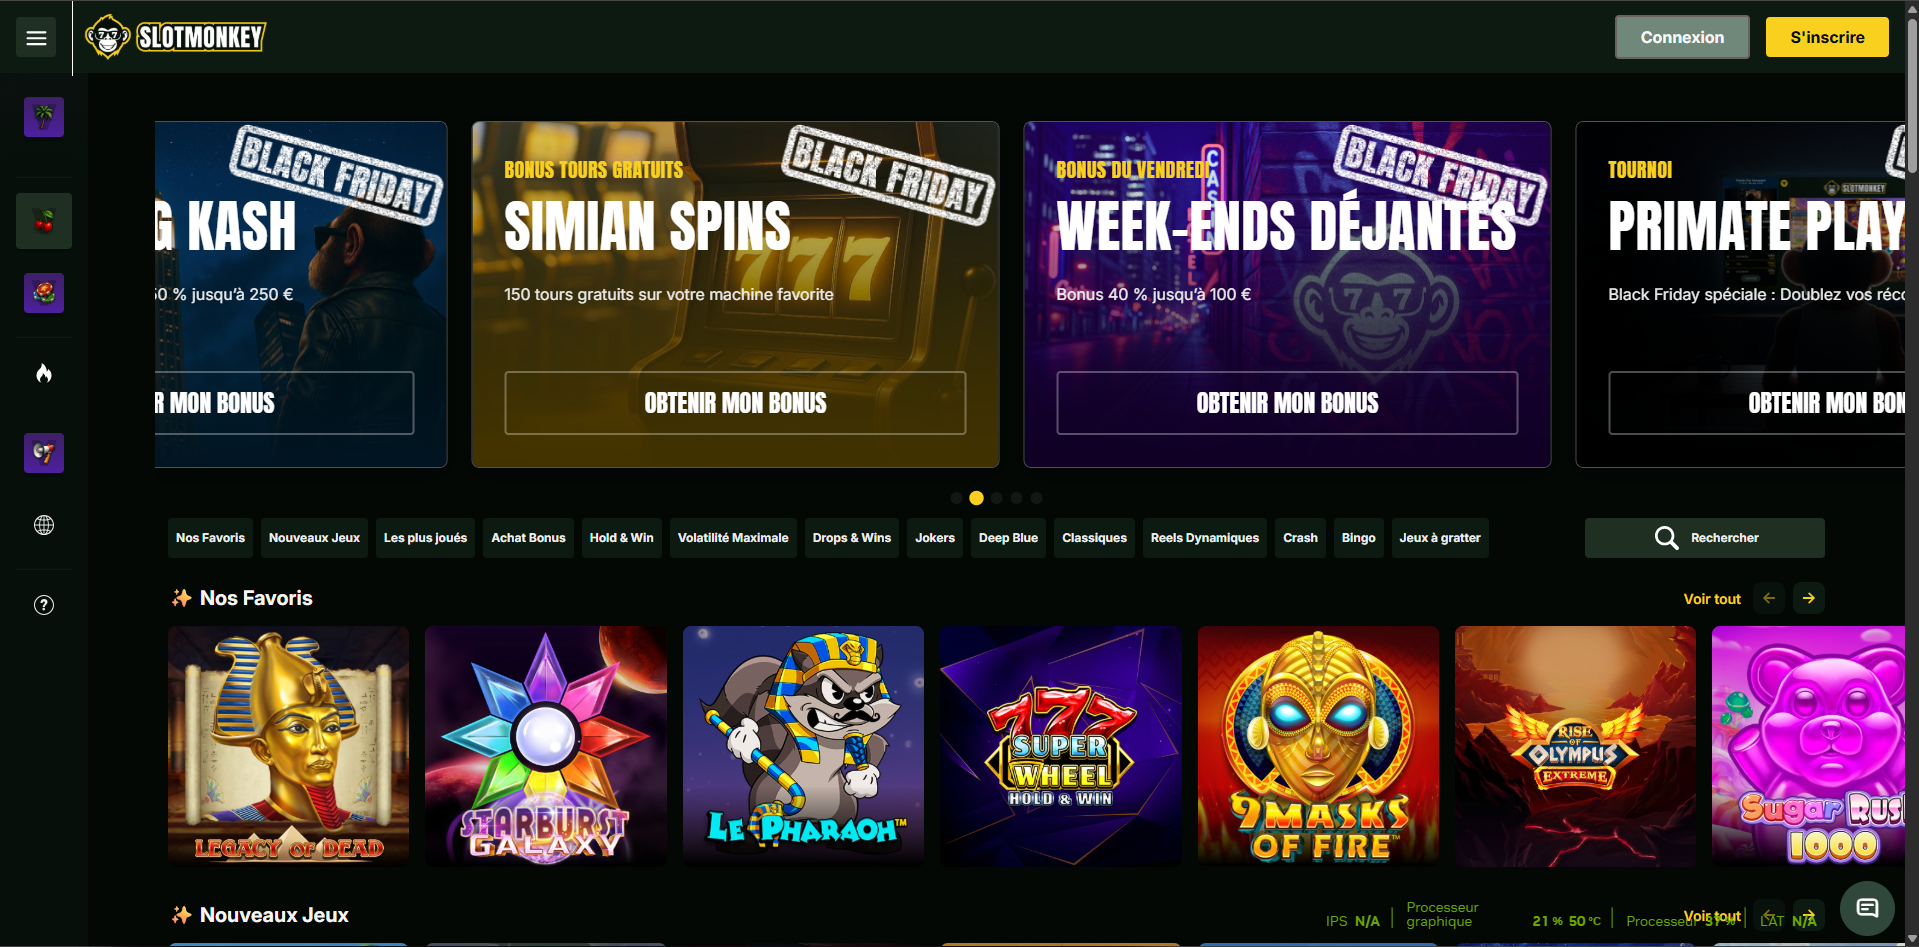Screen dimensions: 1919x947
Task: Select the Drops & Wins category
Action: pyautogui.click(x=852, y=538)
